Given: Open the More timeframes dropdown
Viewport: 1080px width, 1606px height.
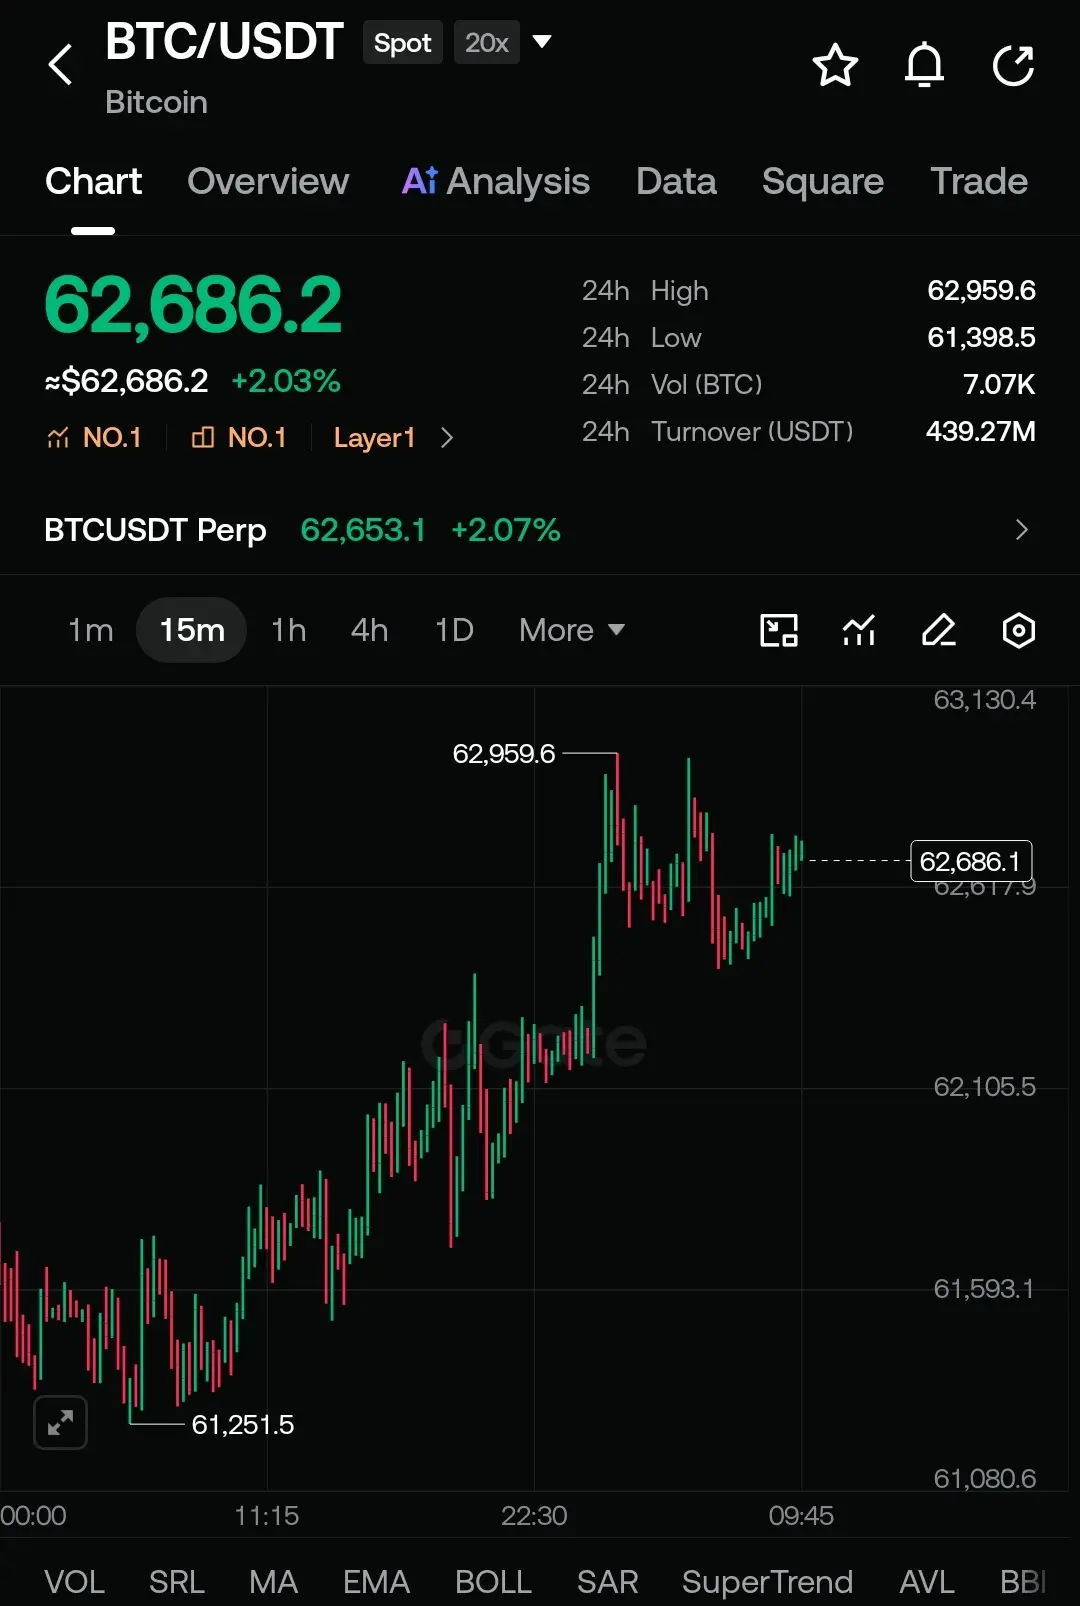Looking at the screenshot, I should (572, 630).
